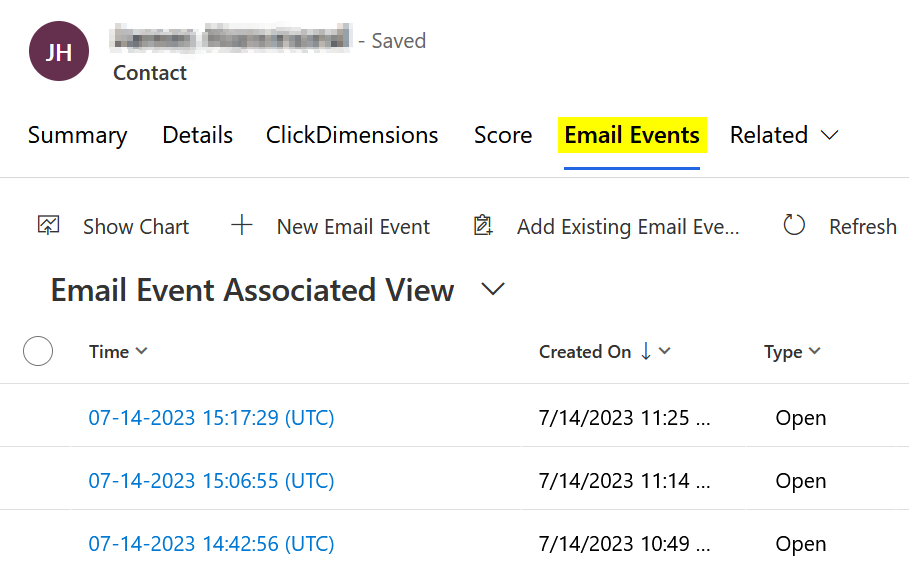Image resolution: width=909 pixels, height=568 pixels.
Task: Click the 7/14/2023 11:14 Created On cell
Action: (x=624, y=481)
